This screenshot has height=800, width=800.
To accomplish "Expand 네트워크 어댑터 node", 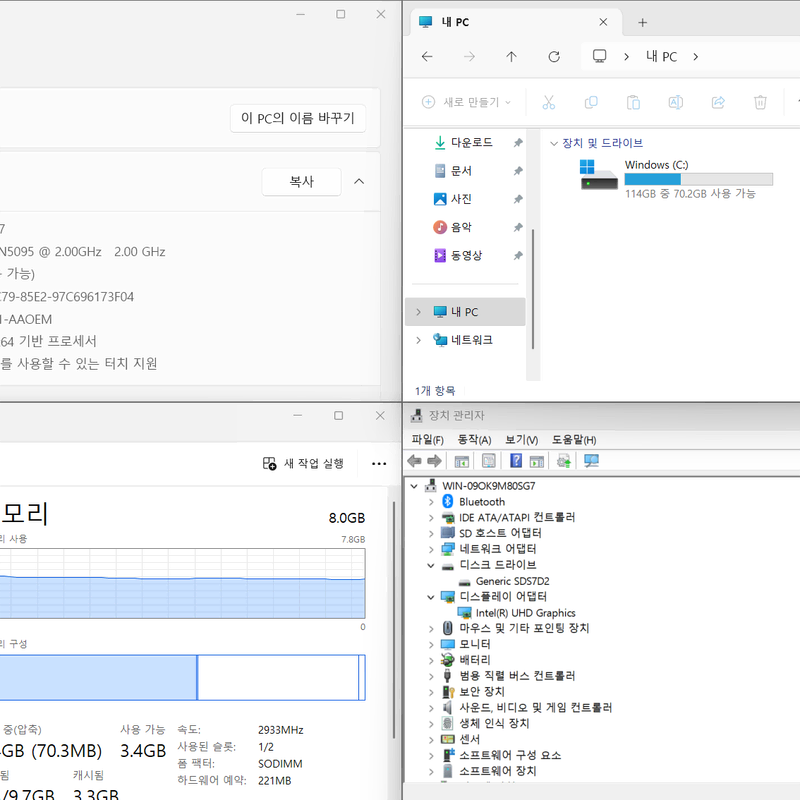I will (x=431, y=549).
